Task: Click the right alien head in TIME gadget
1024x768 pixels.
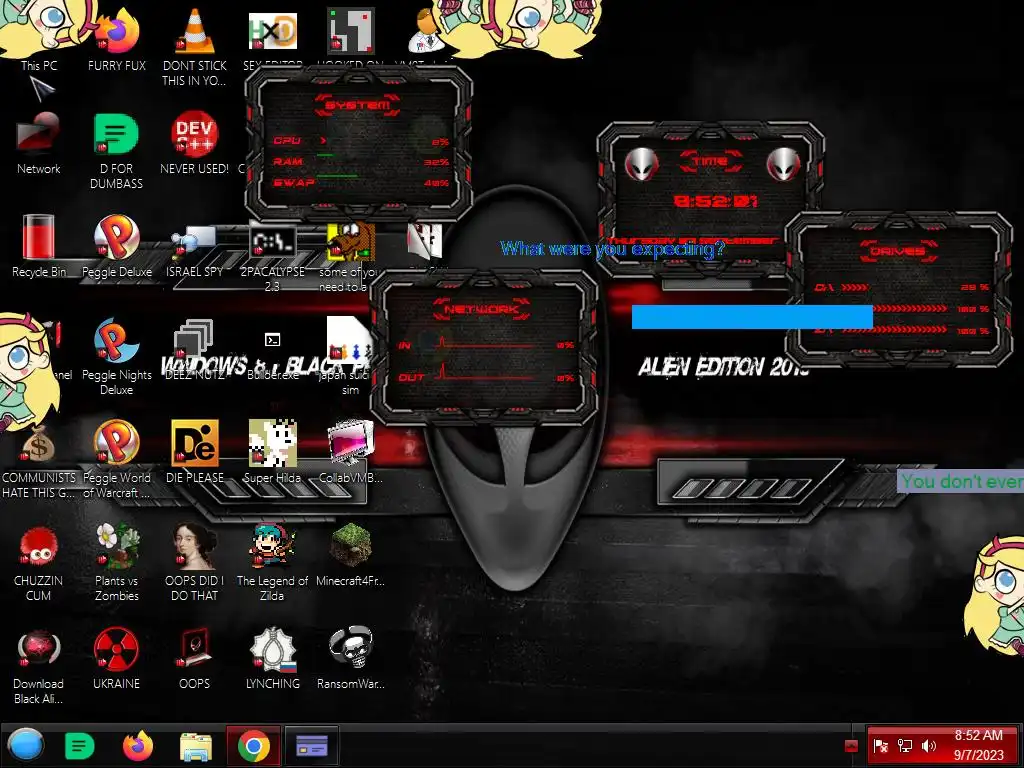Action: tap(783, 164)
